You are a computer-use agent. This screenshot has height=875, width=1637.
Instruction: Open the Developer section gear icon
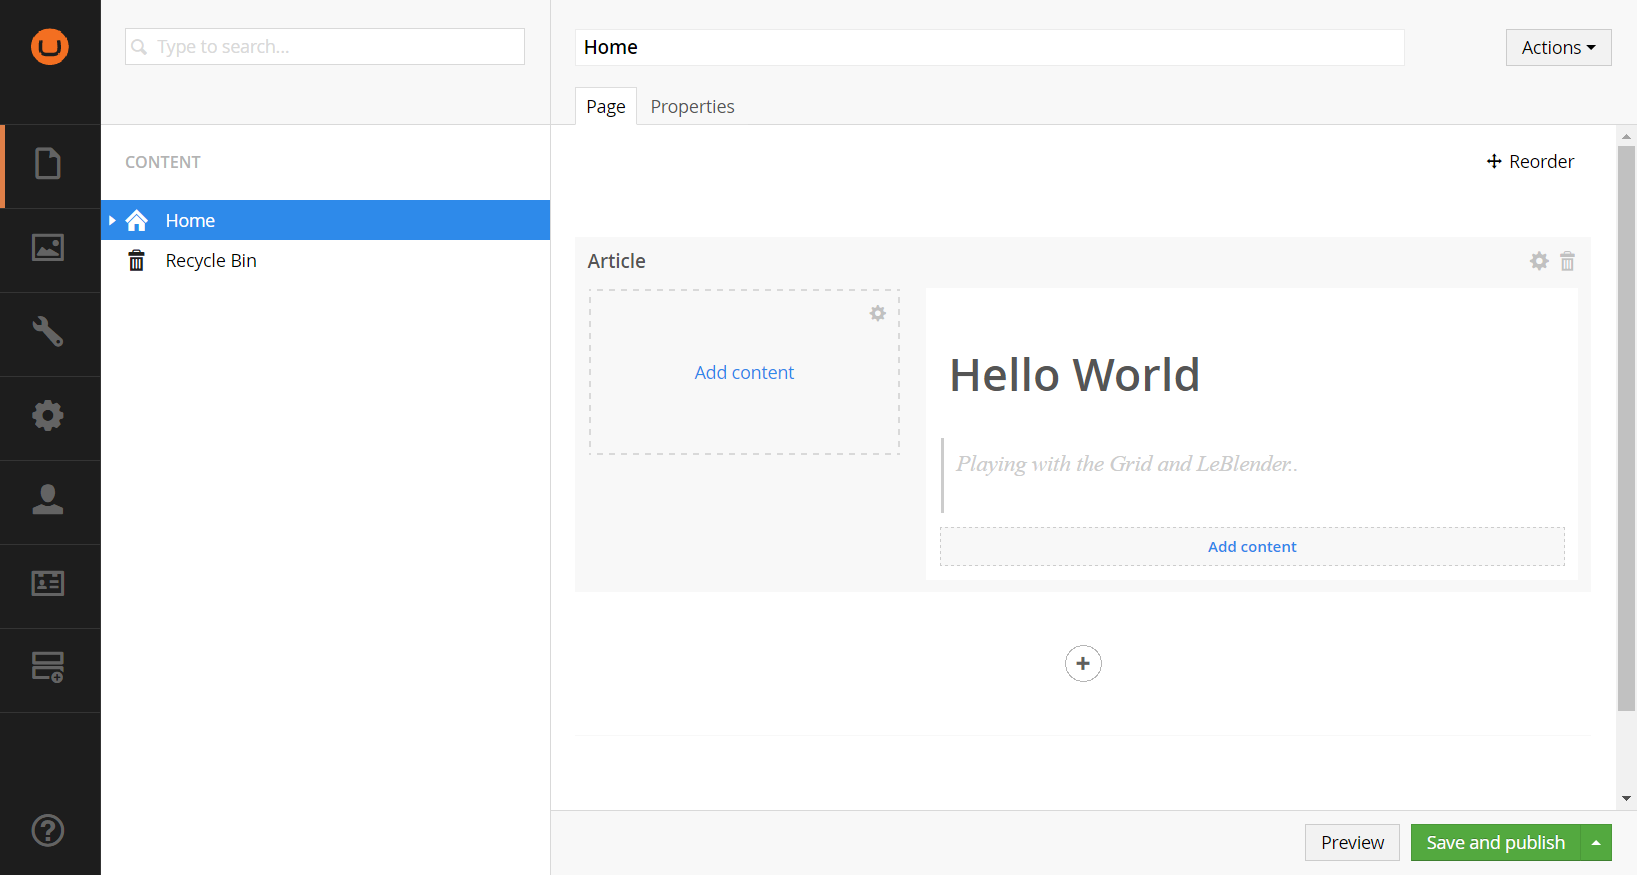click(48, 415)
